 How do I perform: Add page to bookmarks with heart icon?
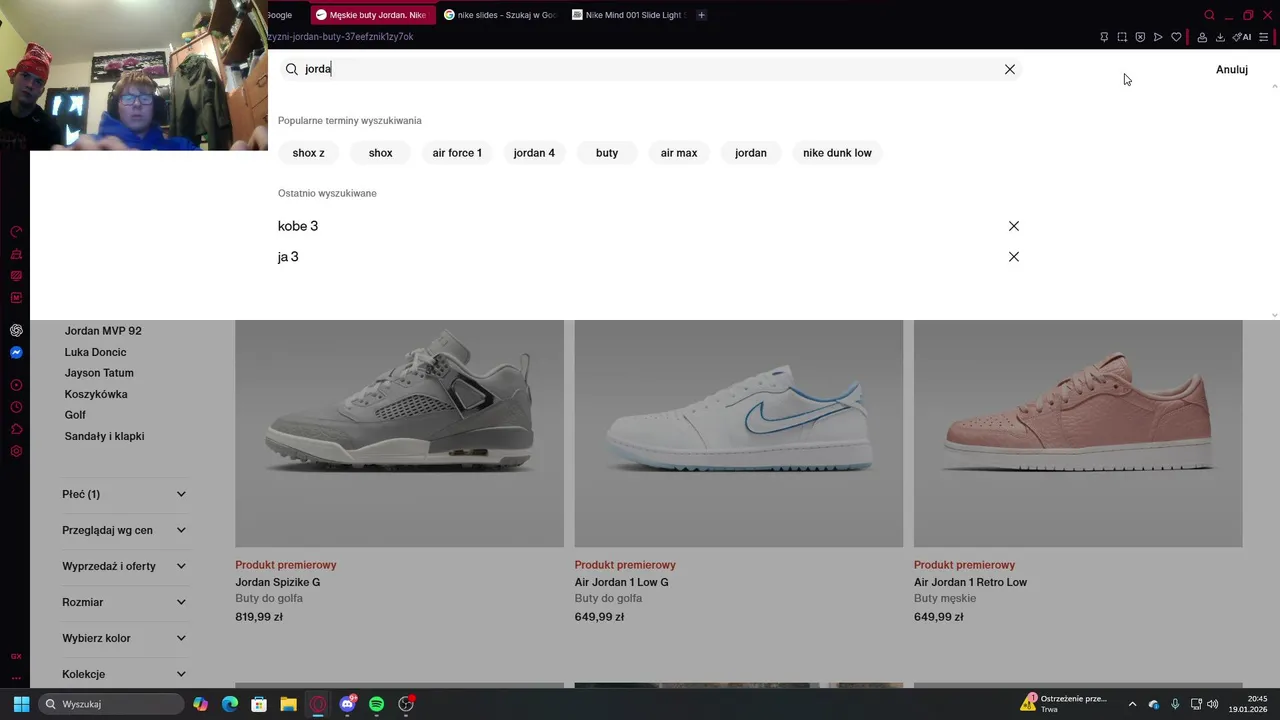(x=1176, y=37)
